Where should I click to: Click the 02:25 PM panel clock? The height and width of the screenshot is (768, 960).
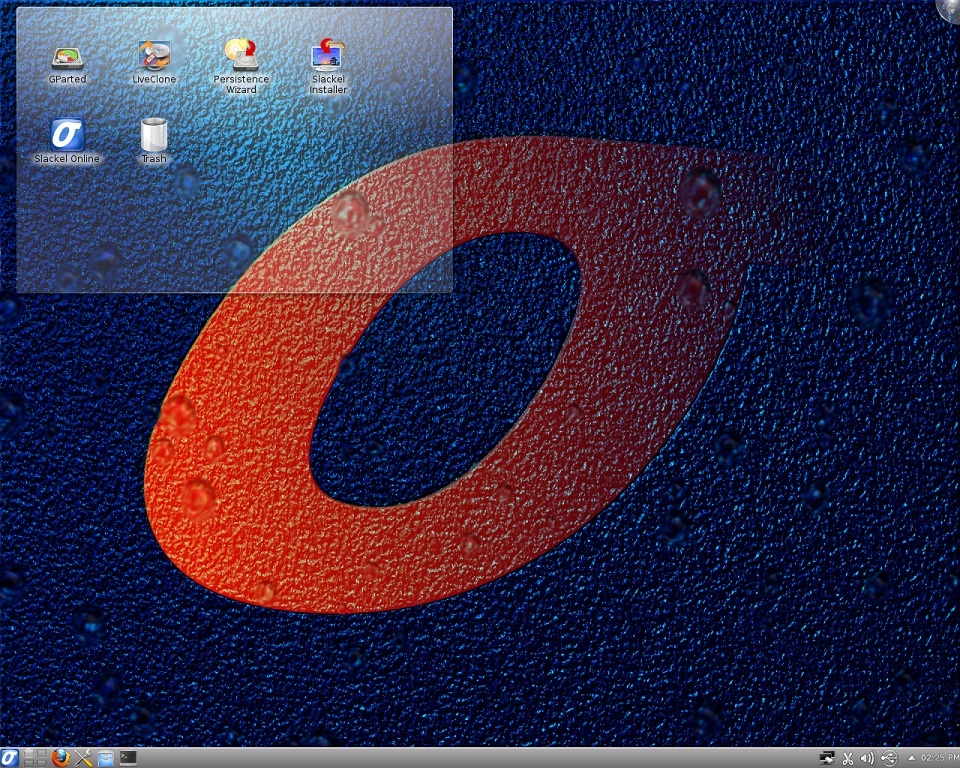(938, 758)
